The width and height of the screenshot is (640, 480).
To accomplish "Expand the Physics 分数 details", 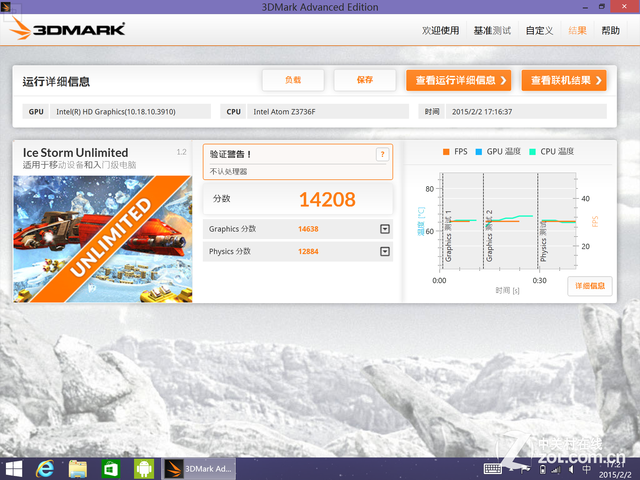I will 385,251.
